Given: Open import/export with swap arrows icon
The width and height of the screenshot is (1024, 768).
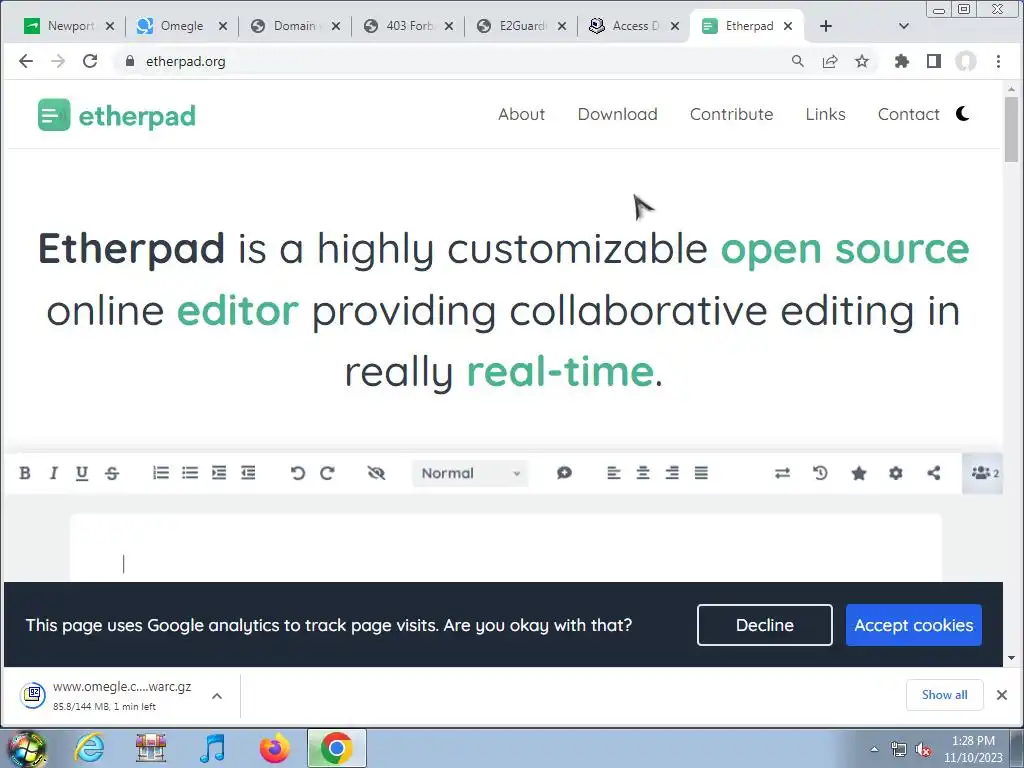Looking at the screenshot, I should [782, 473].
